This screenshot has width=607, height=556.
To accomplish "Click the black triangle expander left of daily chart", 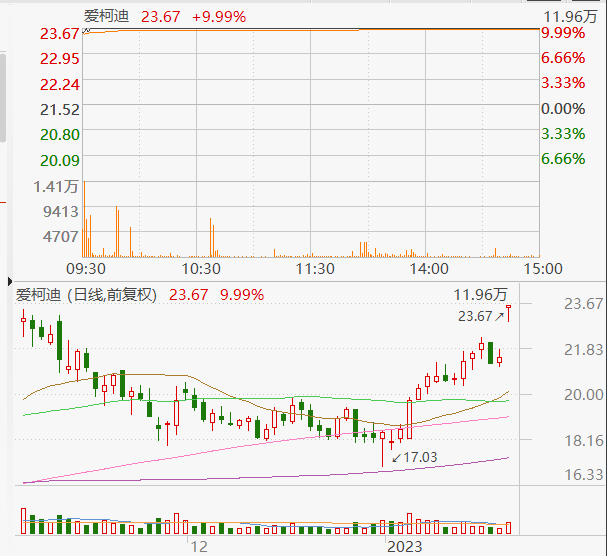I will (x=10, y=281).
